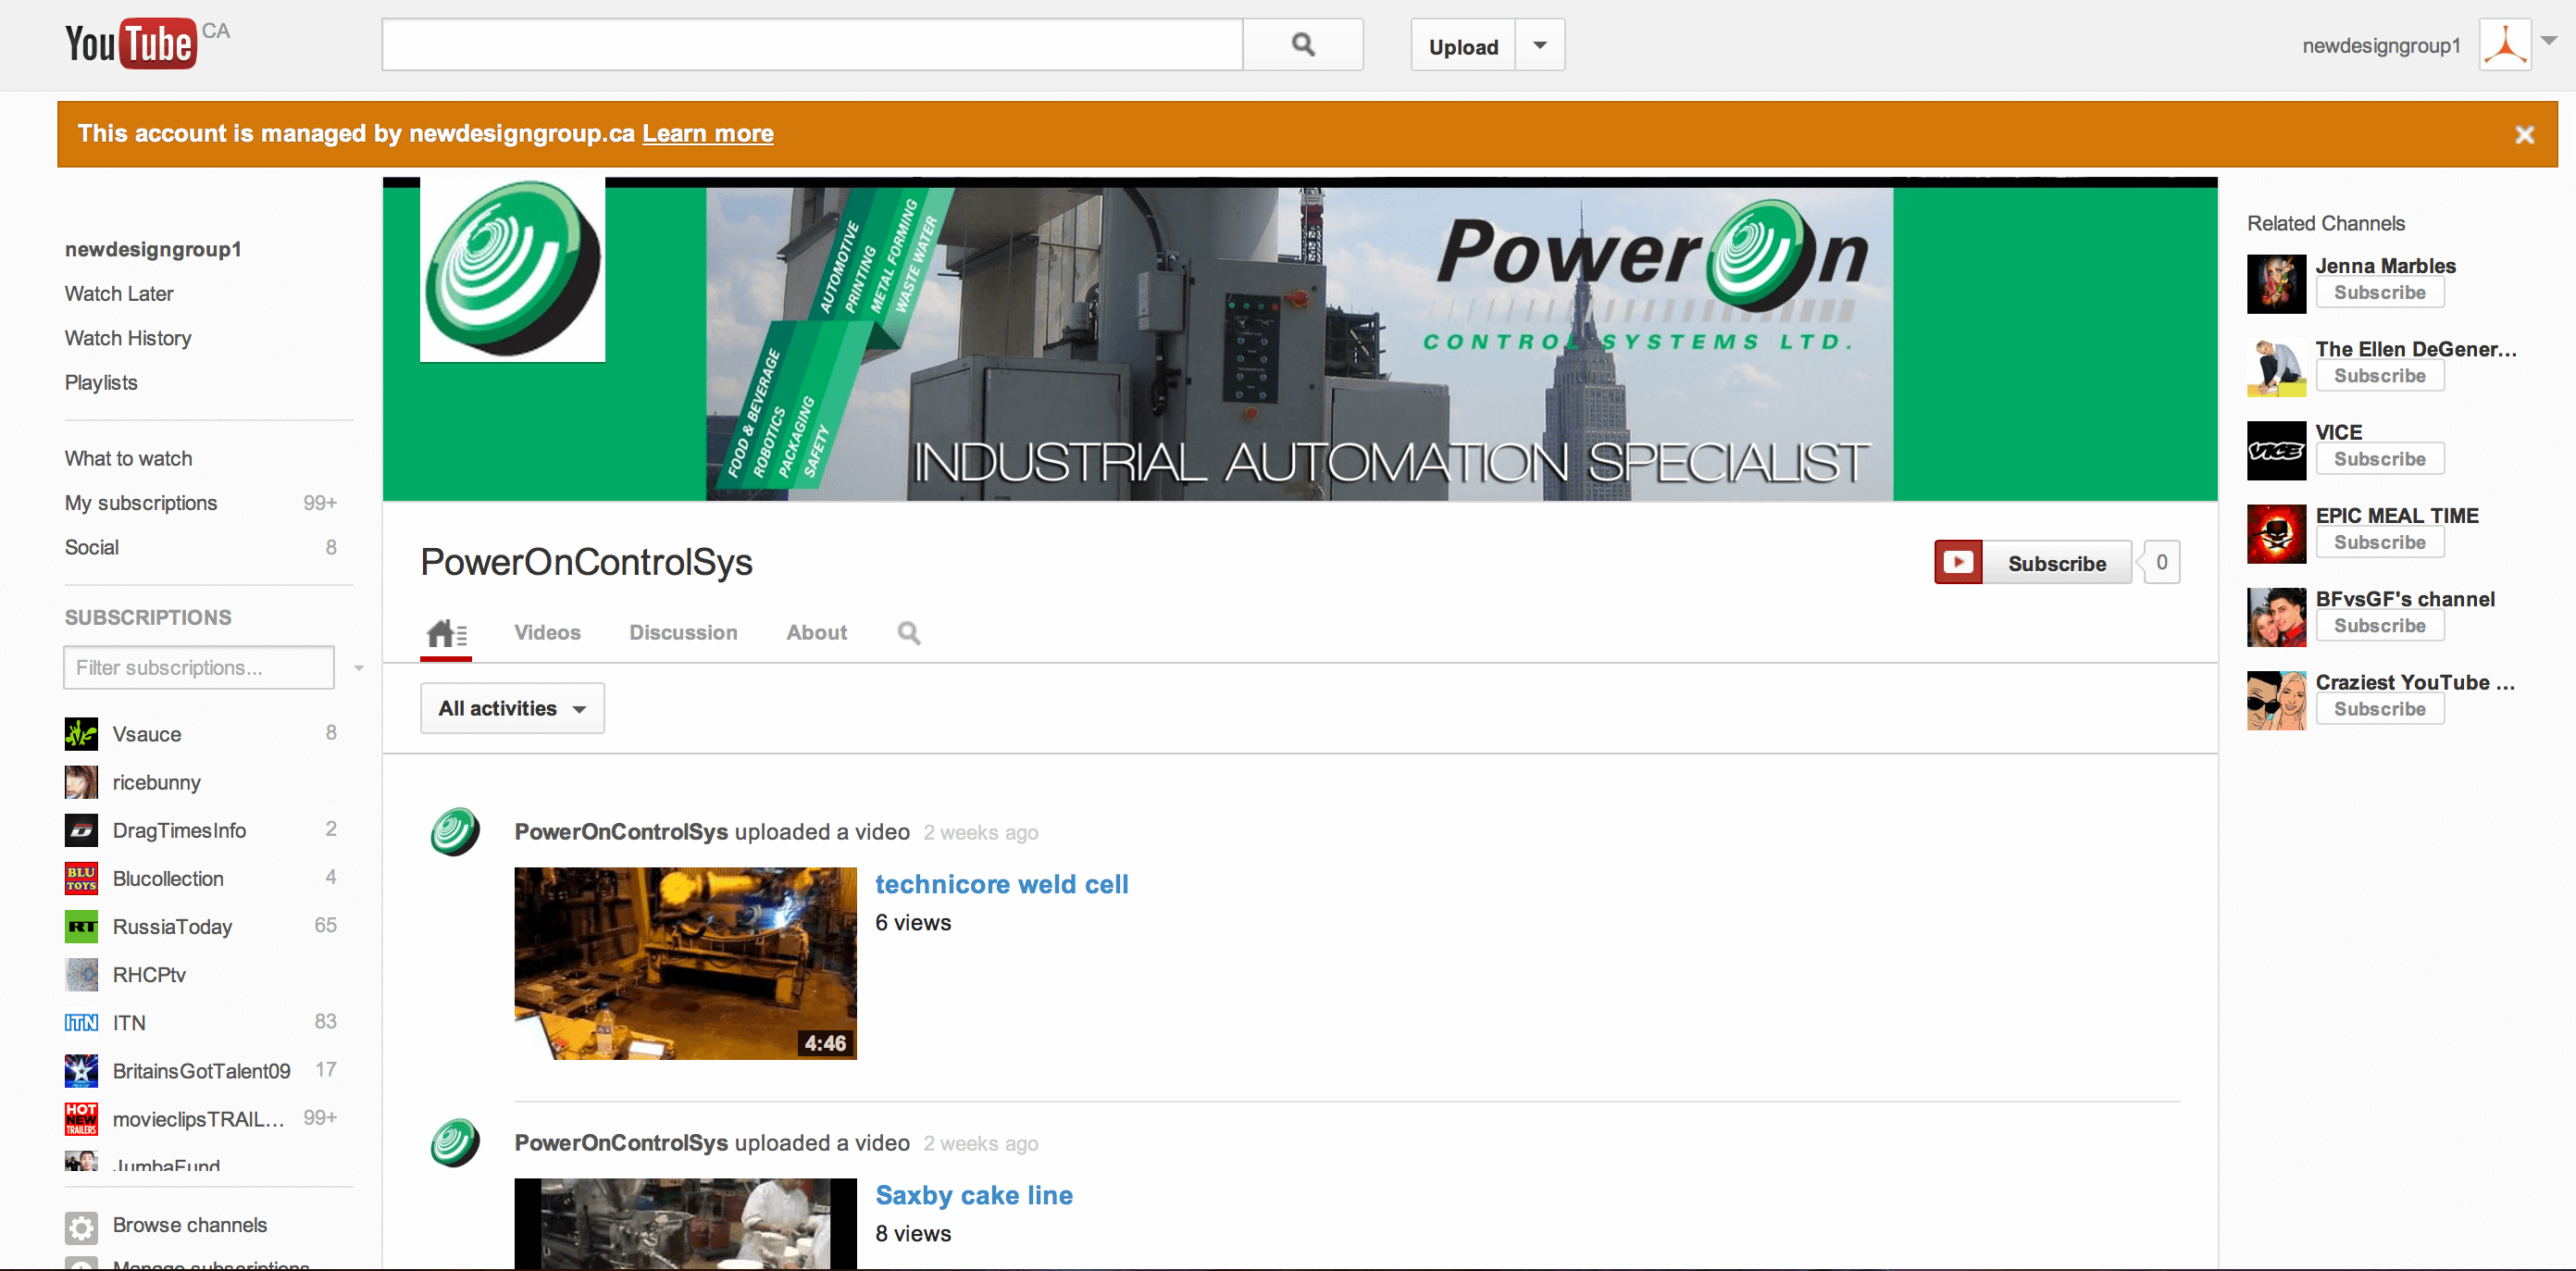
Task: Subscribe to Craziest YouTube channel
Action: click(x=2379, y=709)
